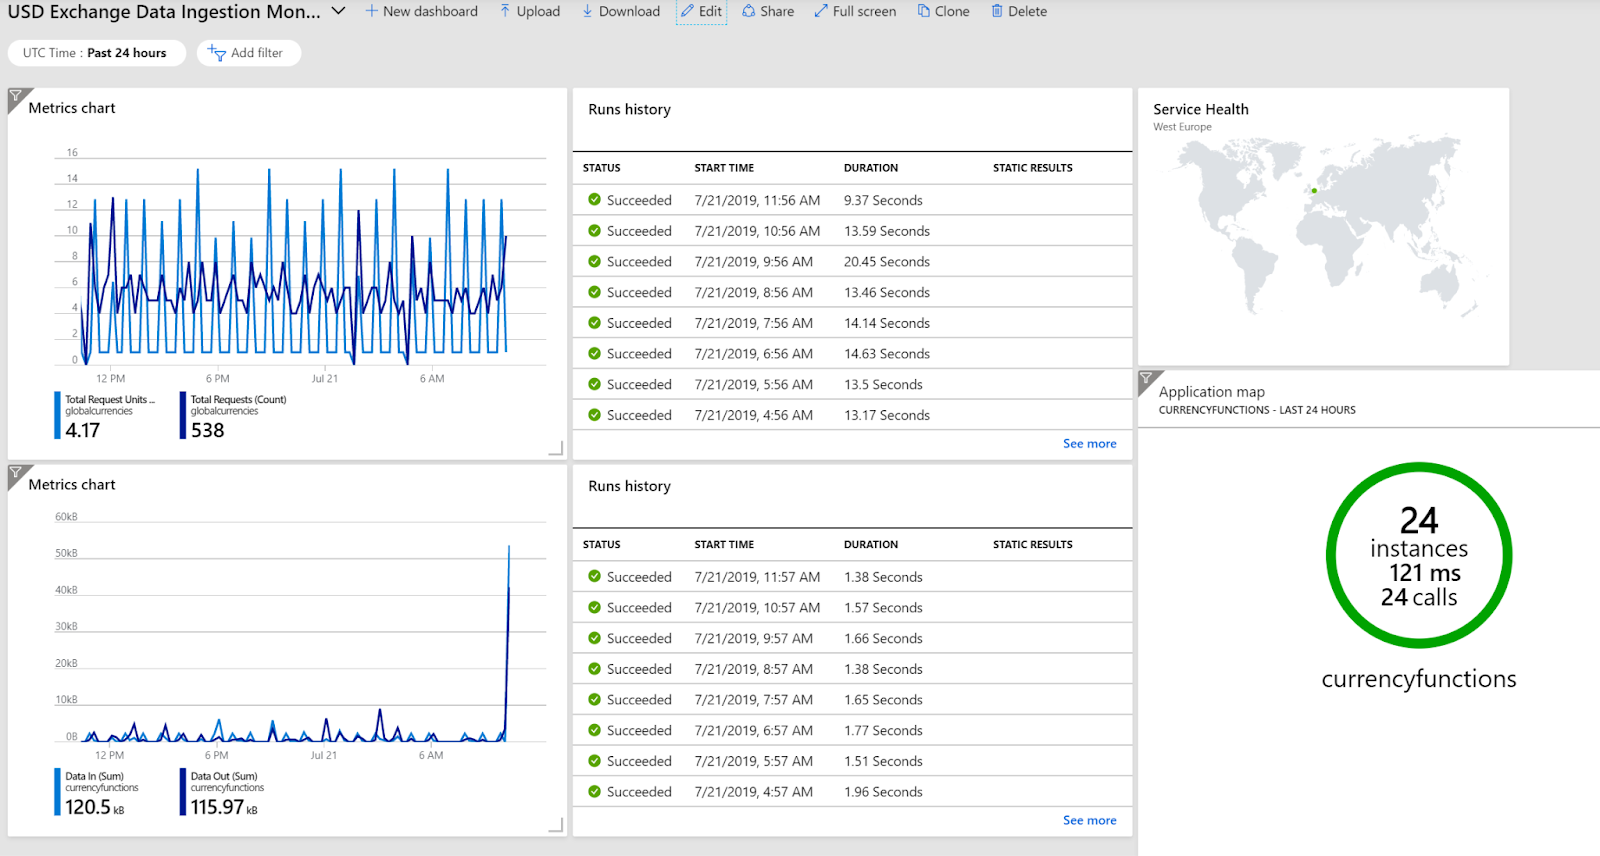Click the New dashboard plus icon
The width and height of the screenshot is (1600, 856).
[x=371, y=12]
